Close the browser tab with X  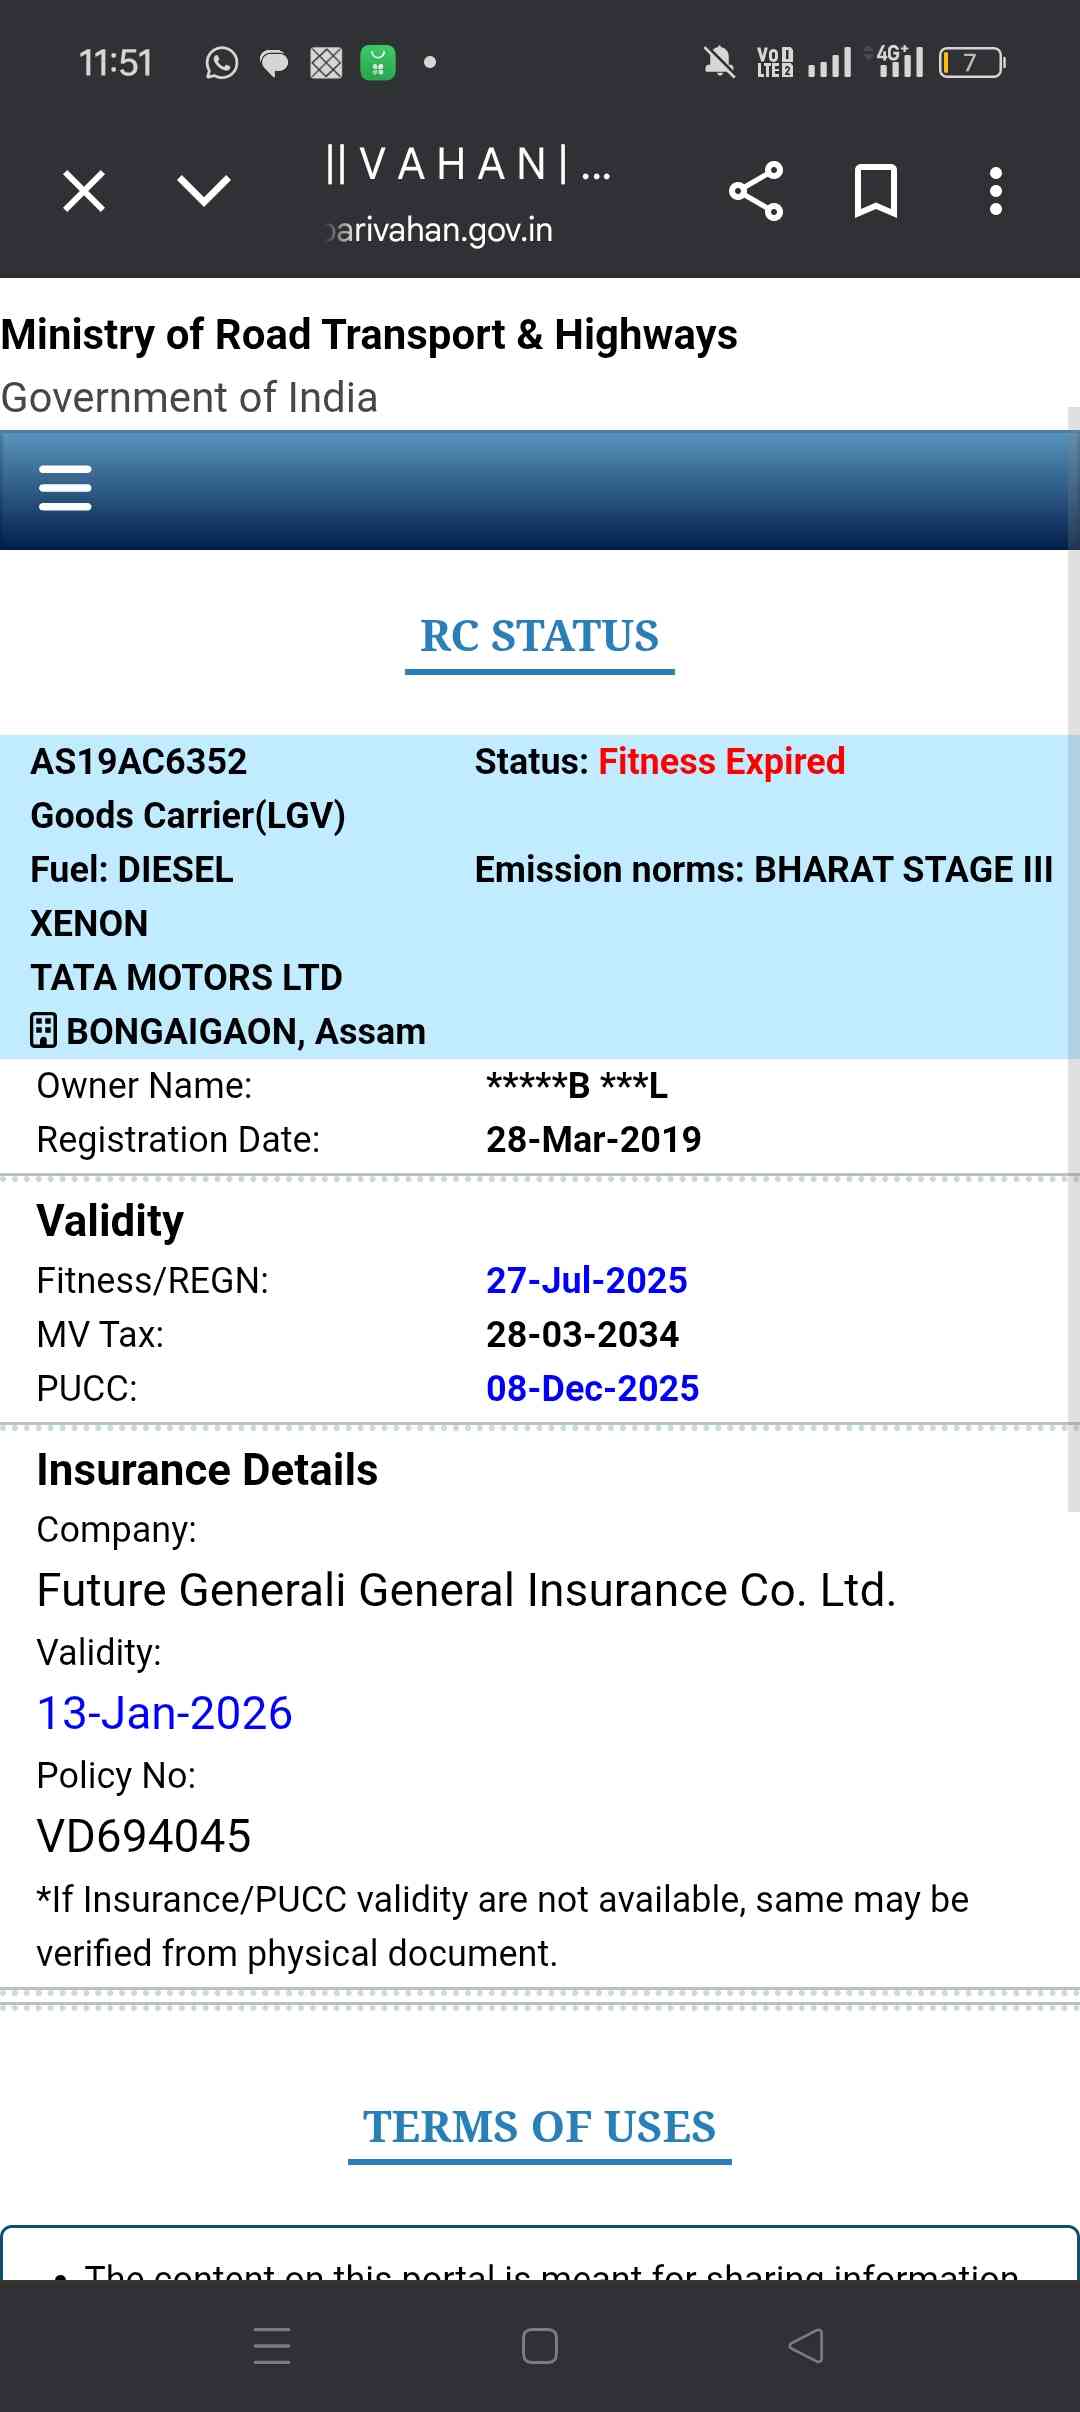(84, 191)
